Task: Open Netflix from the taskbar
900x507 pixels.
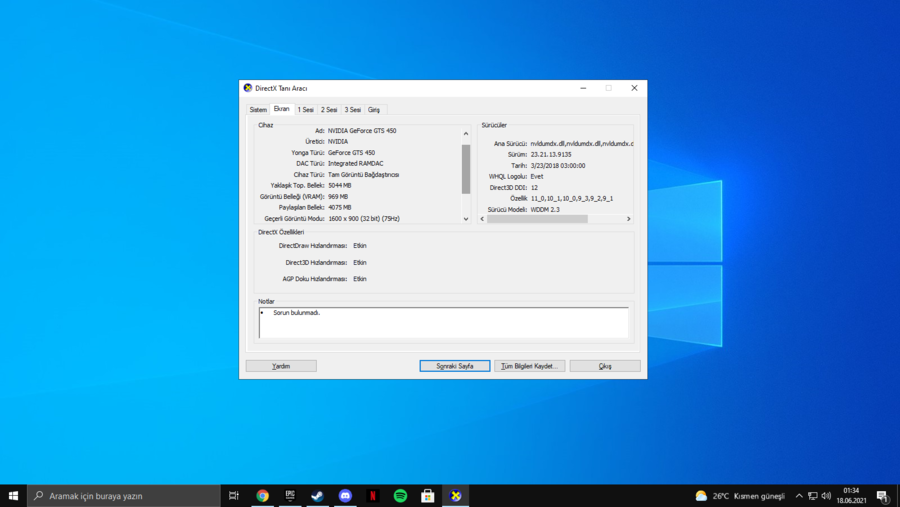Action: click(373, 496)
